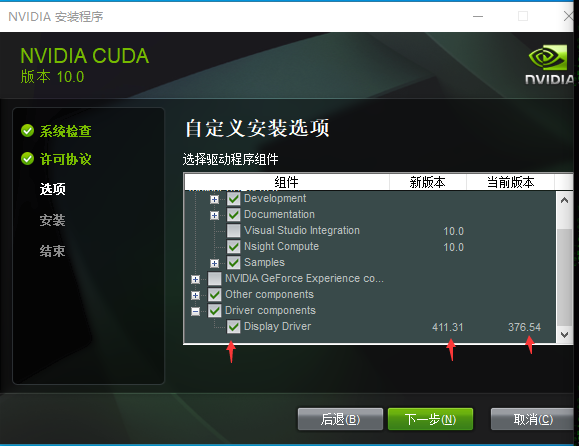Tick the NVIDIA GeForce Experience checkbox
579x446 pixels.
coord(215,278)
